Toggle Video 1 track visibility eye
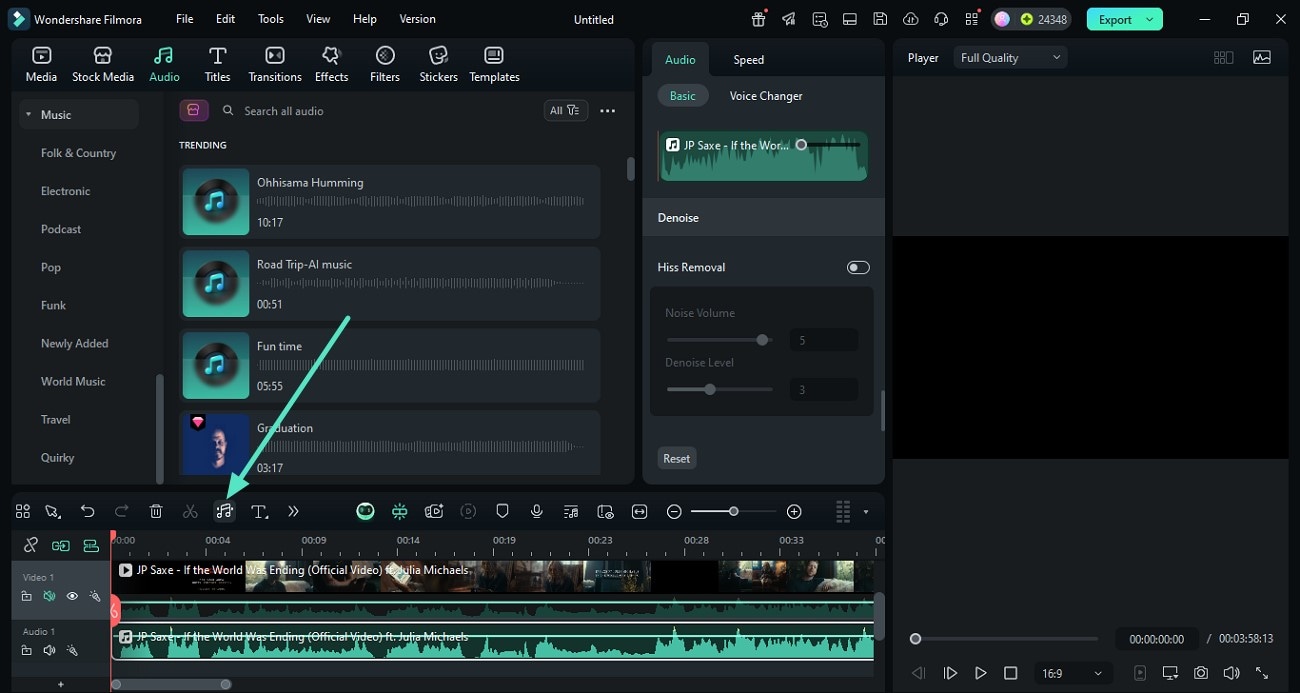Image resolution: width=1300 pixels, height=693 pixels. (x=72, y=596)
